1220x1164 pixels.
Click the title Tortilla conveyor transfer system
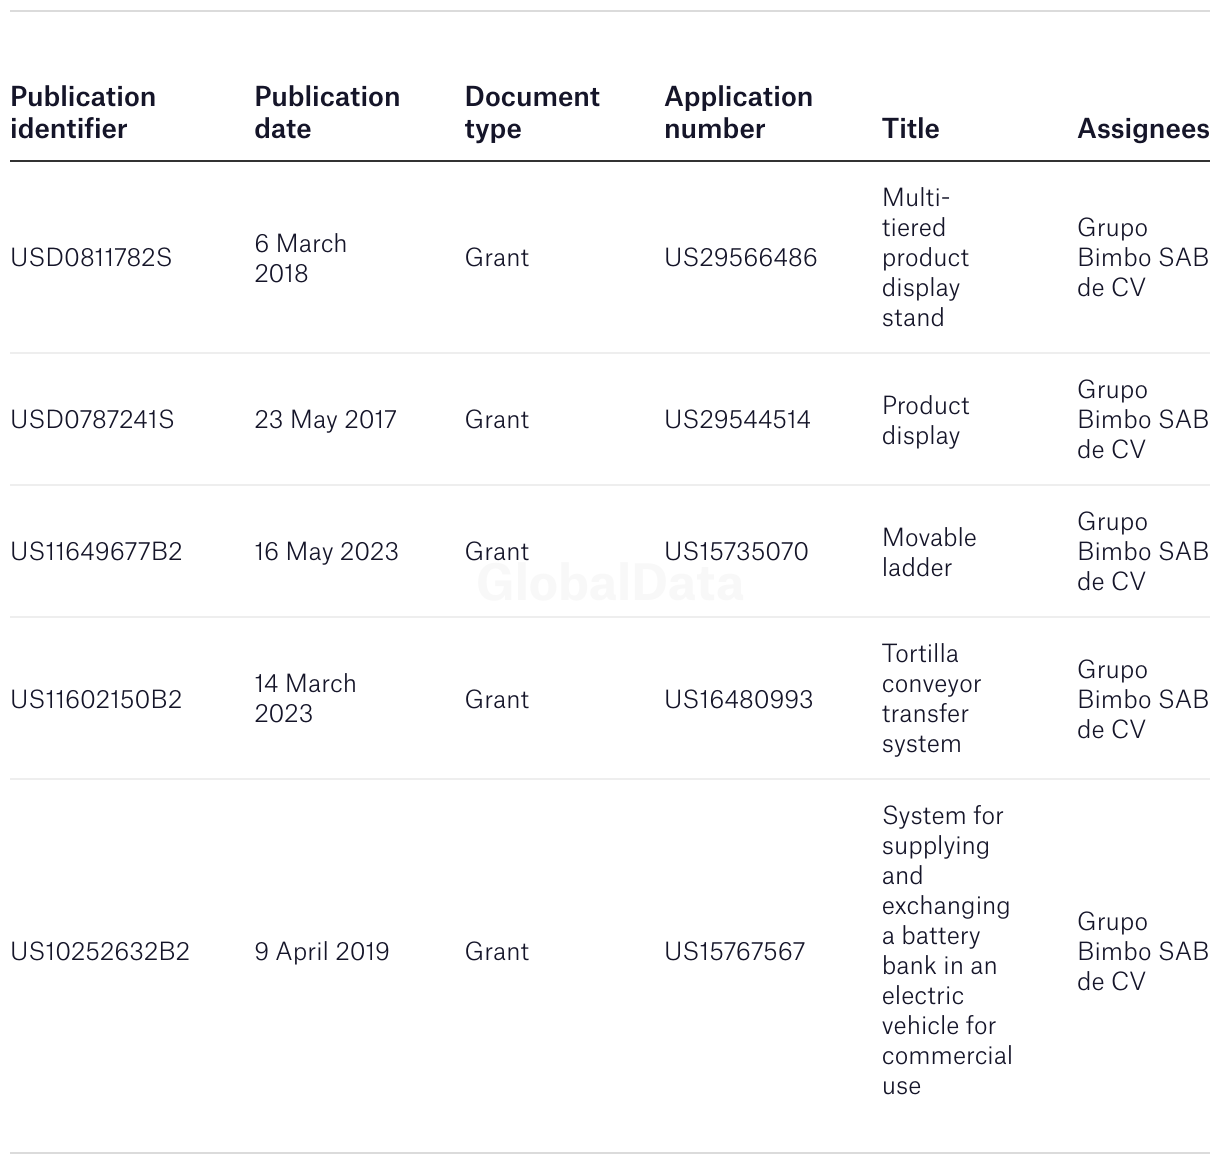pyautogui.click(x=931, y=698)
